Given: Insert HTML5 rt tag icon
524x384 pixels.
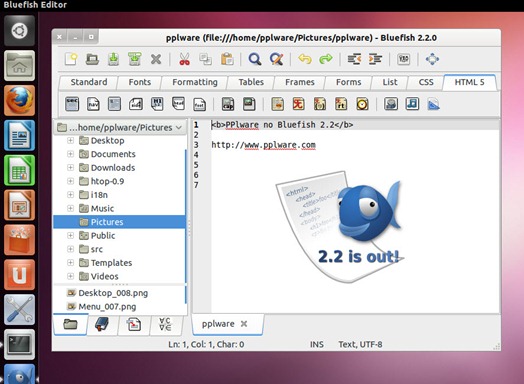Looking at the screenshot, I should tap(341, 104).
